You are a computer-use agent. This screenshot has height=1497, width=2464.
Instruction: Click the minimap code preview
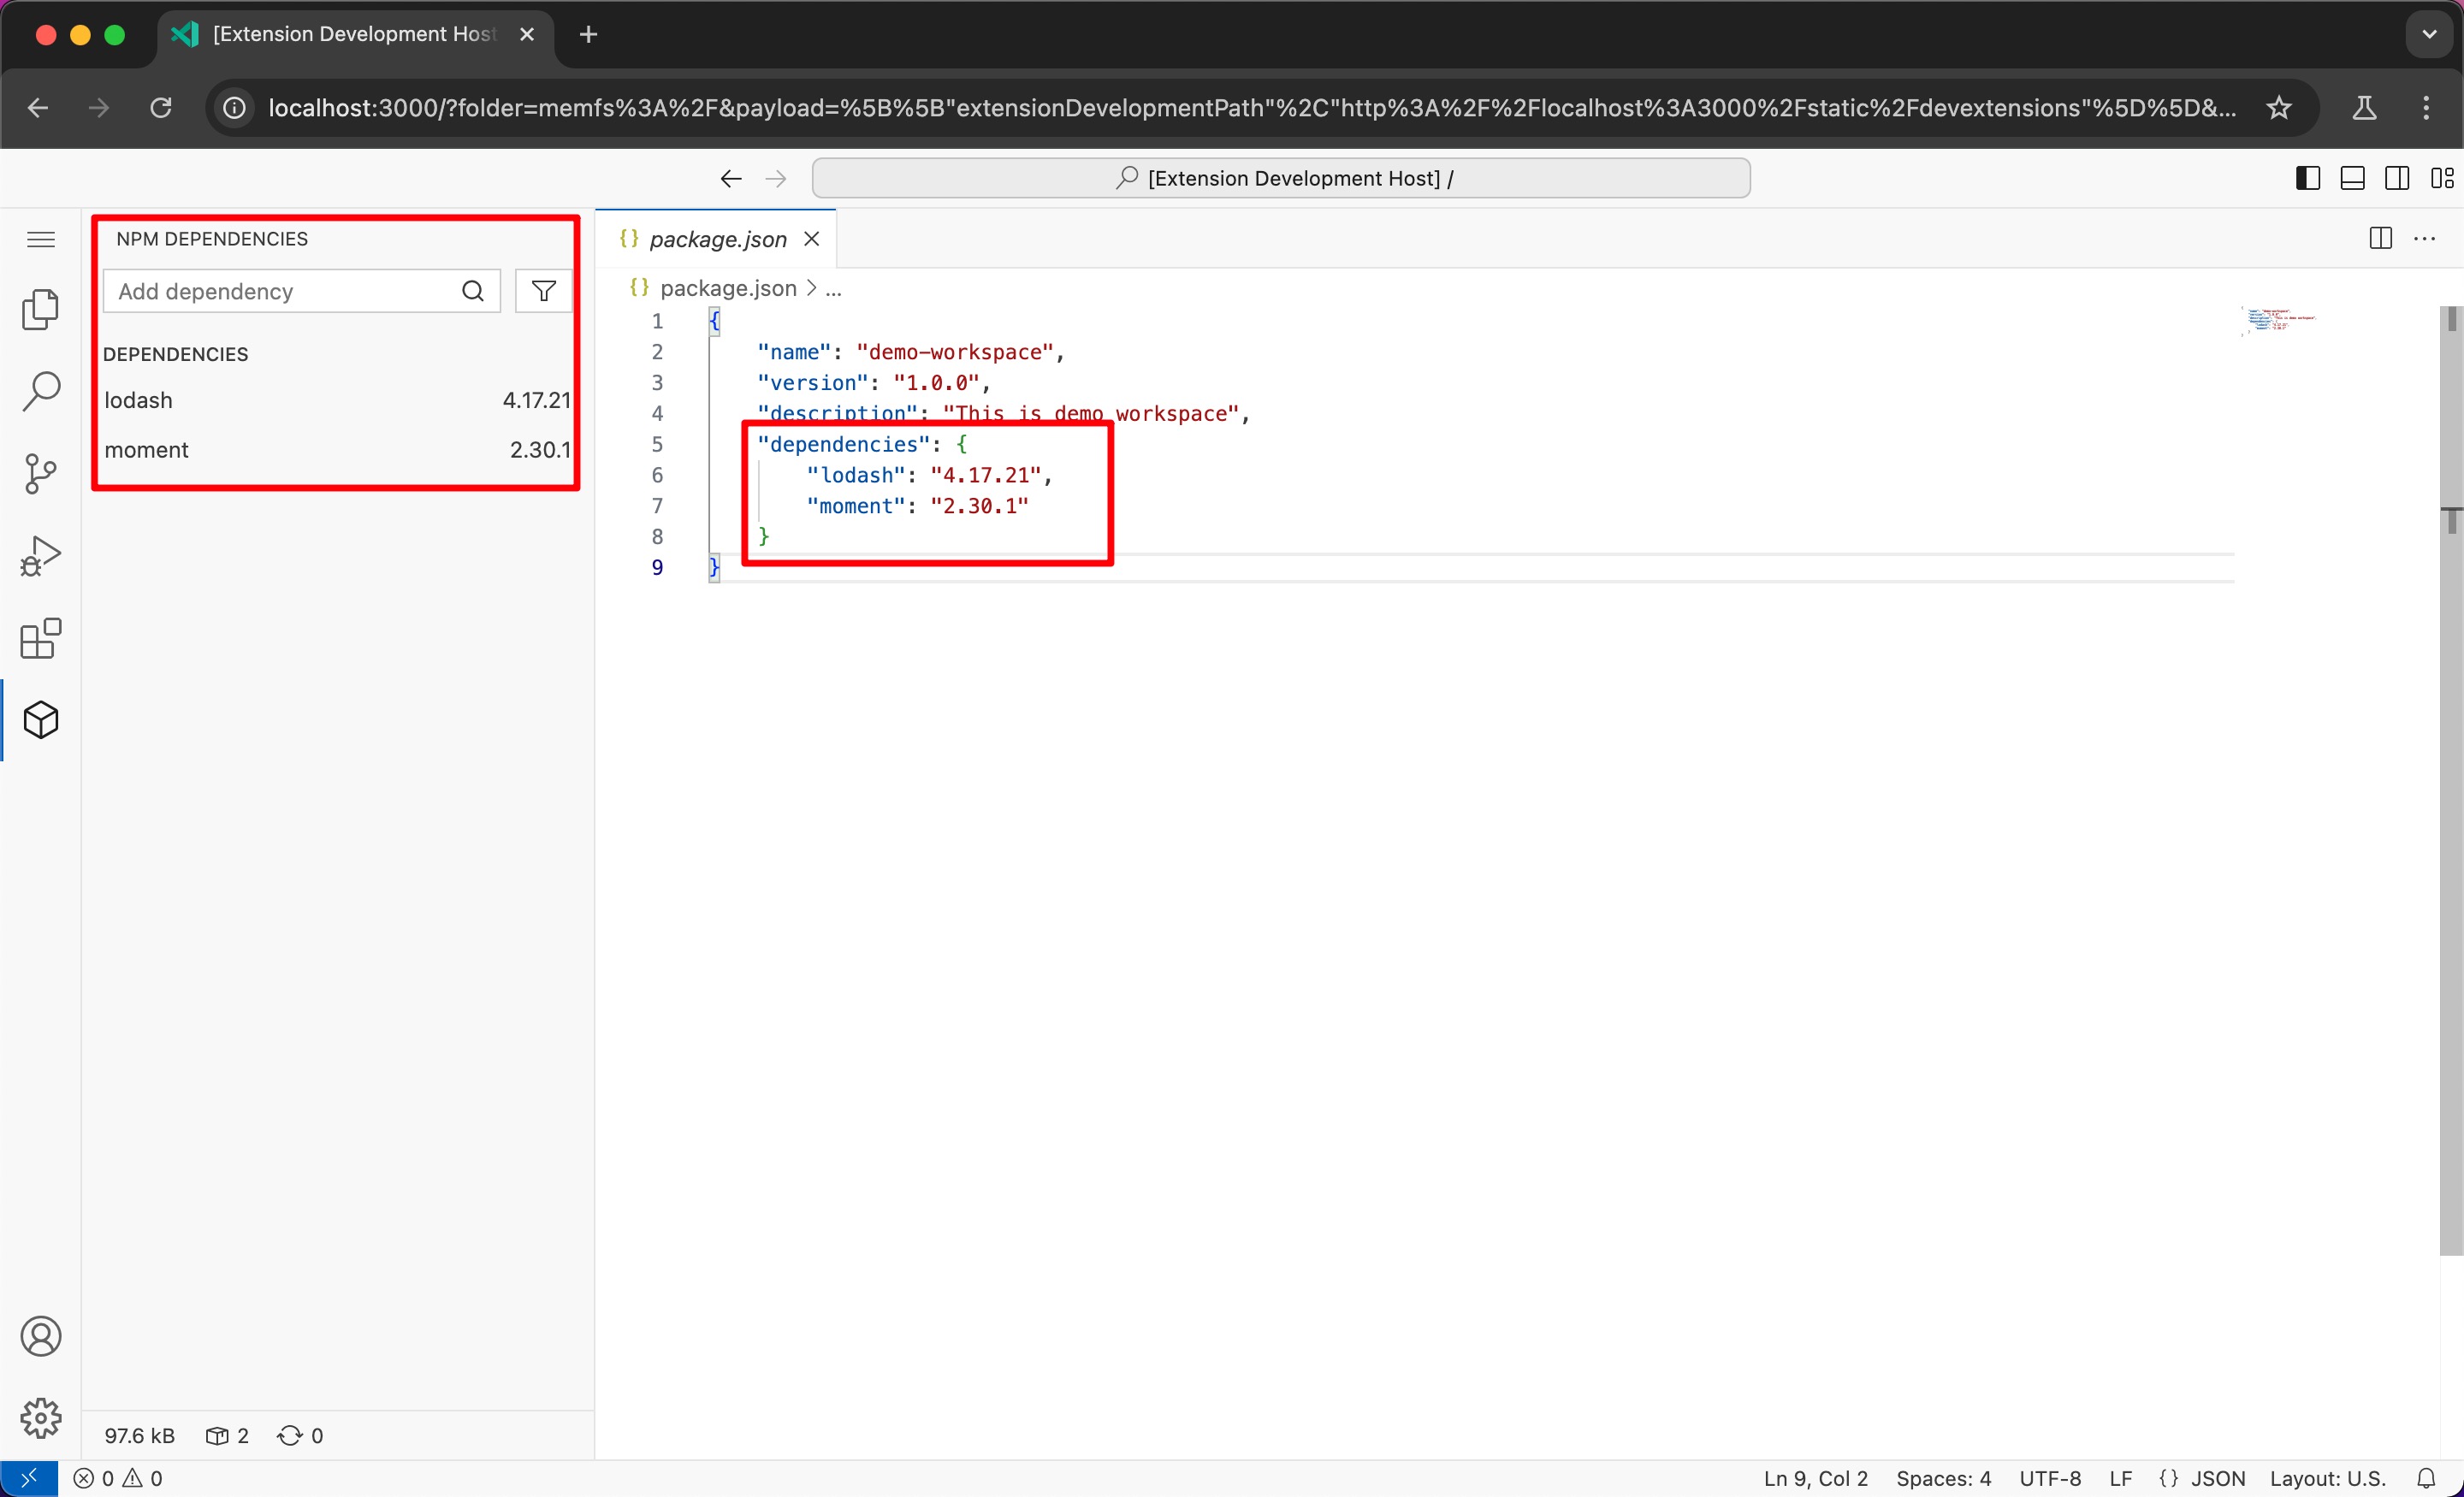(2279, 320)
